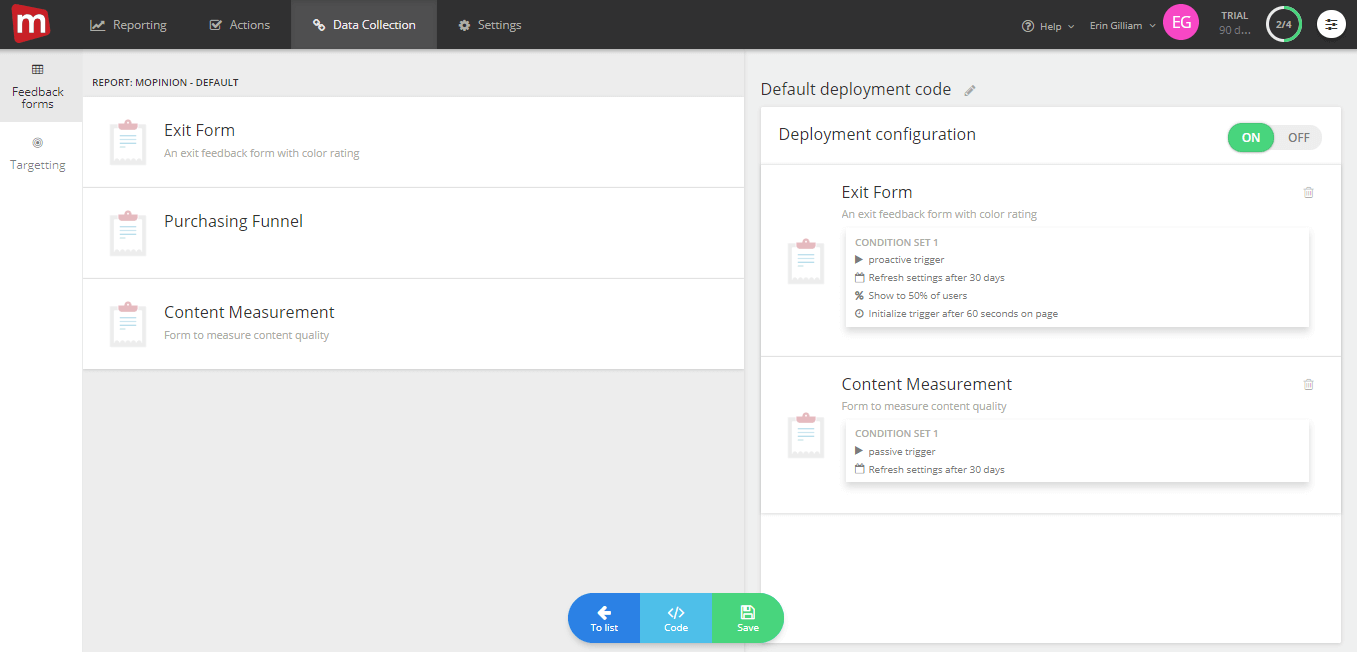Open account preferences using the sliders icon

click(x=1331, y=23)
